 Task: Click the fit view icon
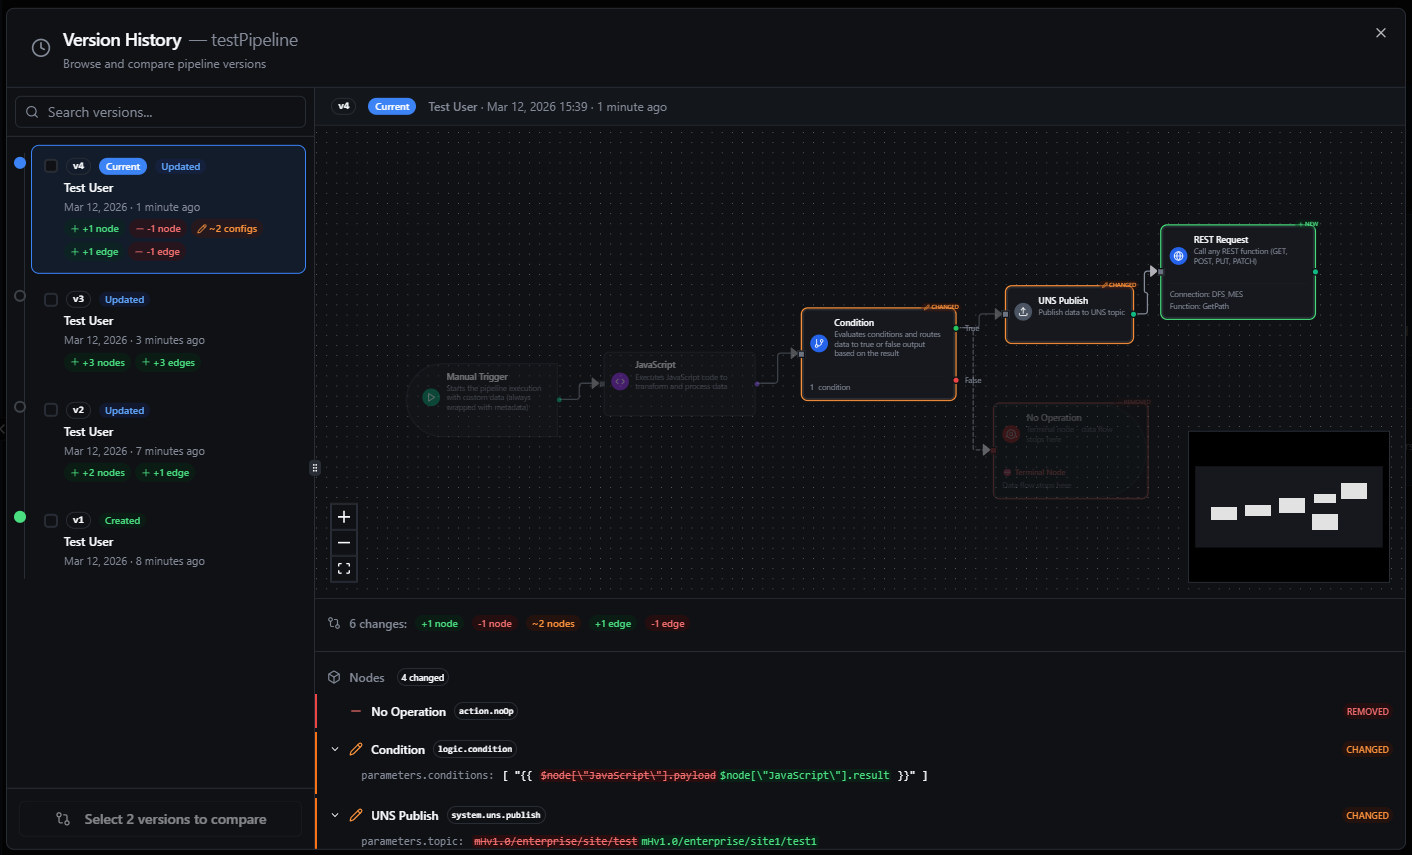pyautogui.click(x=344, y=569)
